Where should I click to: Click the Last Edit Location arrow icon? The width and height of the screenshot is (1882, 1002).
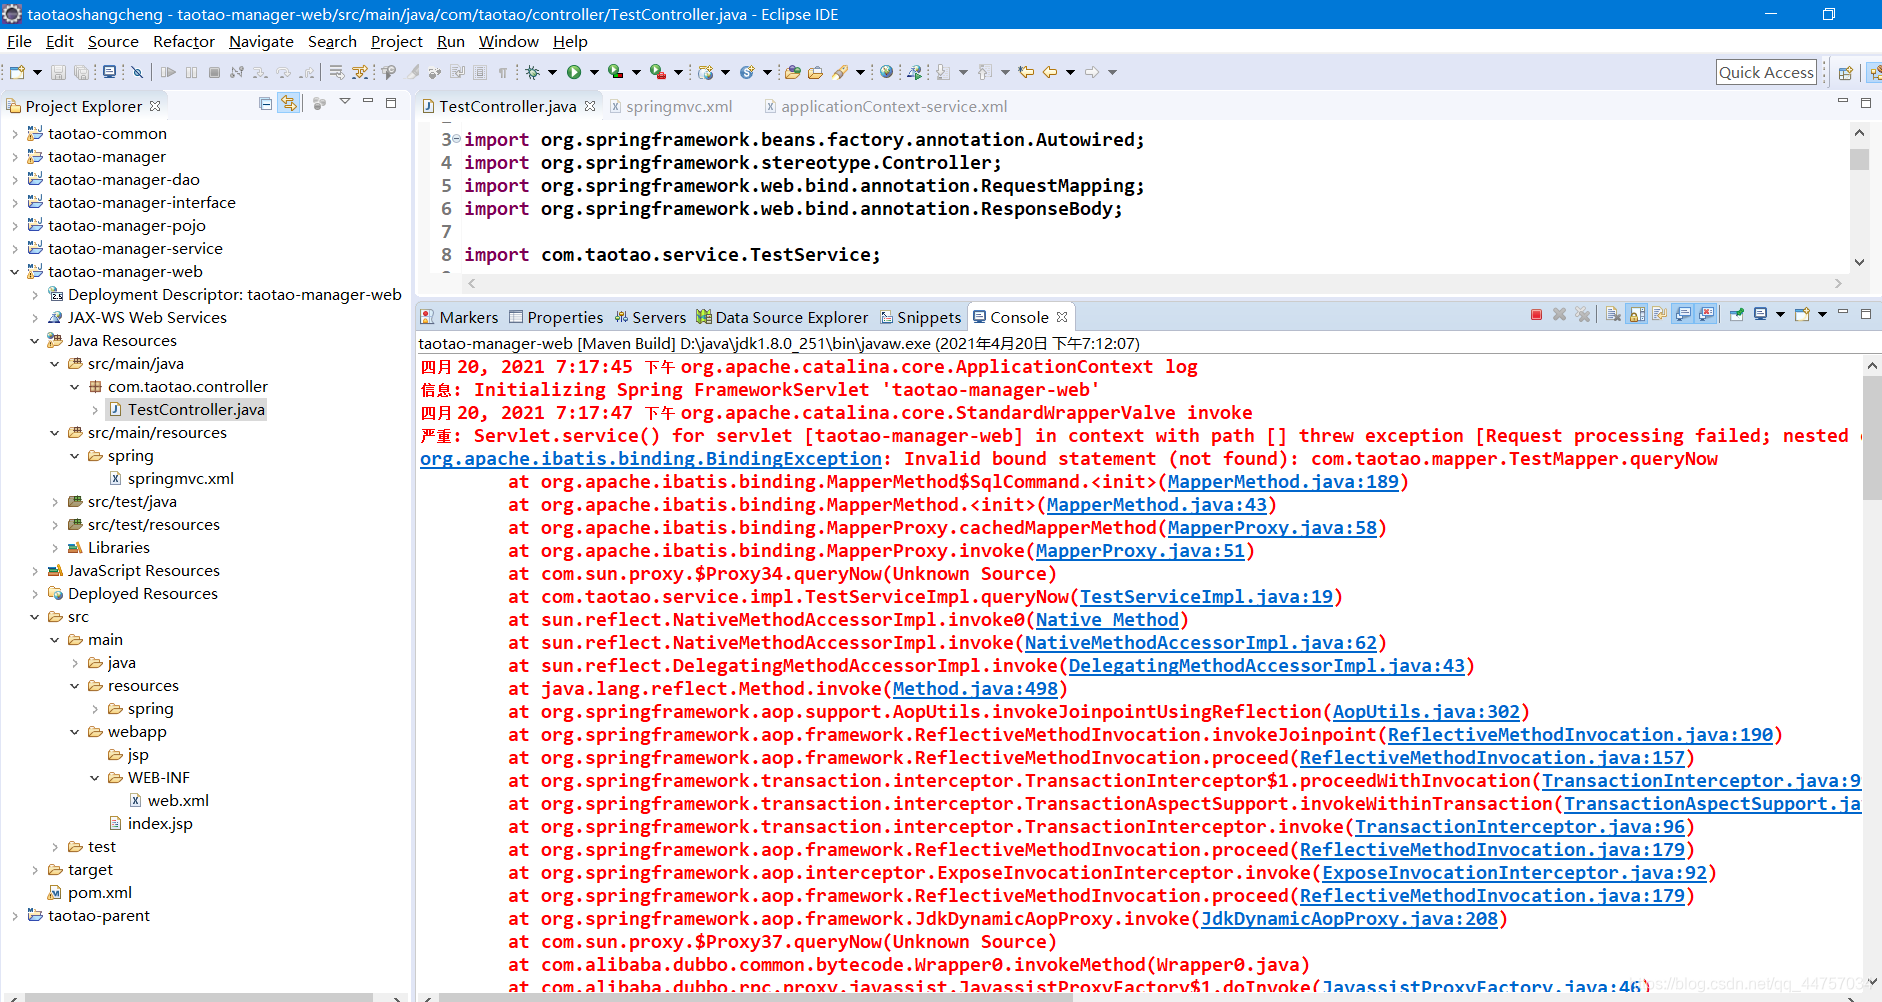[x=1025, y=72]
